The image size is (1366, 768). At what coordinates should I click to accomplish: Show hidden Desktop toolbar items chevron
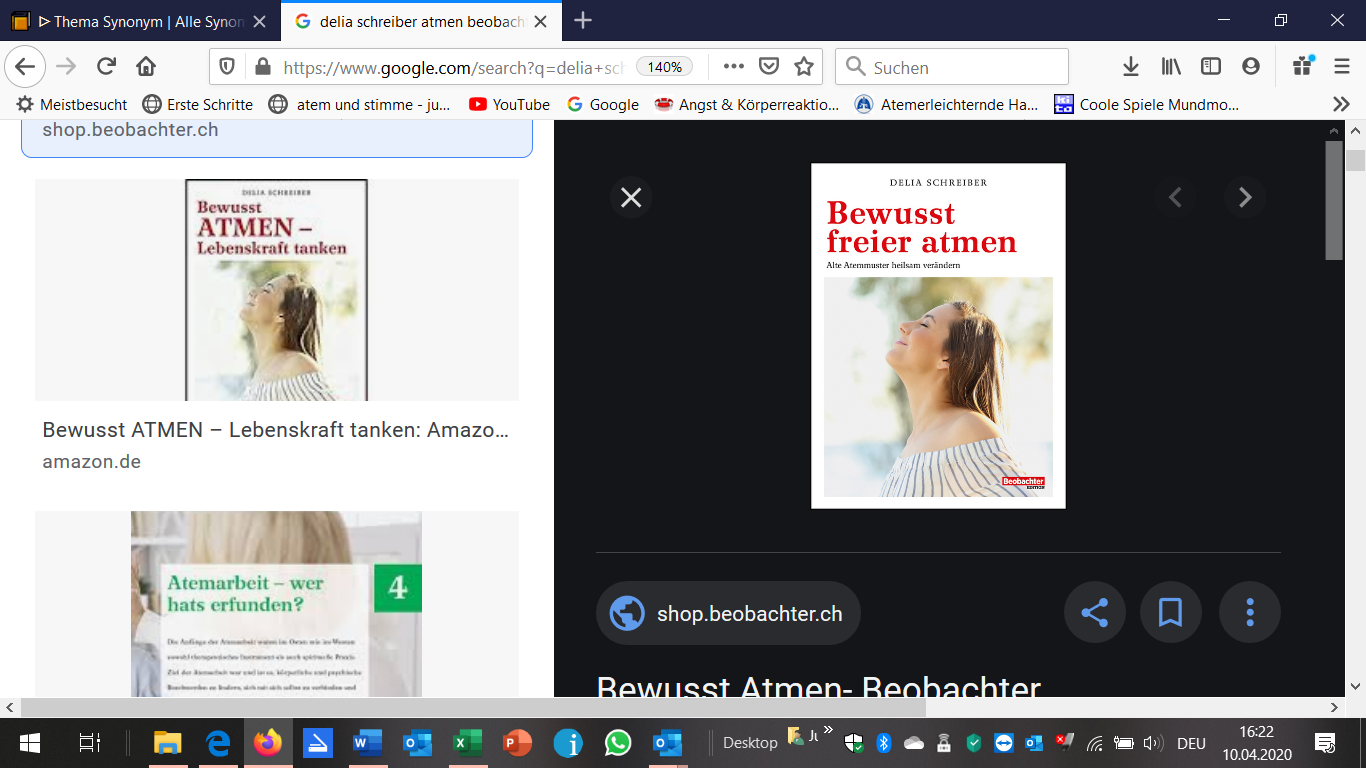[x=828, y=730]
